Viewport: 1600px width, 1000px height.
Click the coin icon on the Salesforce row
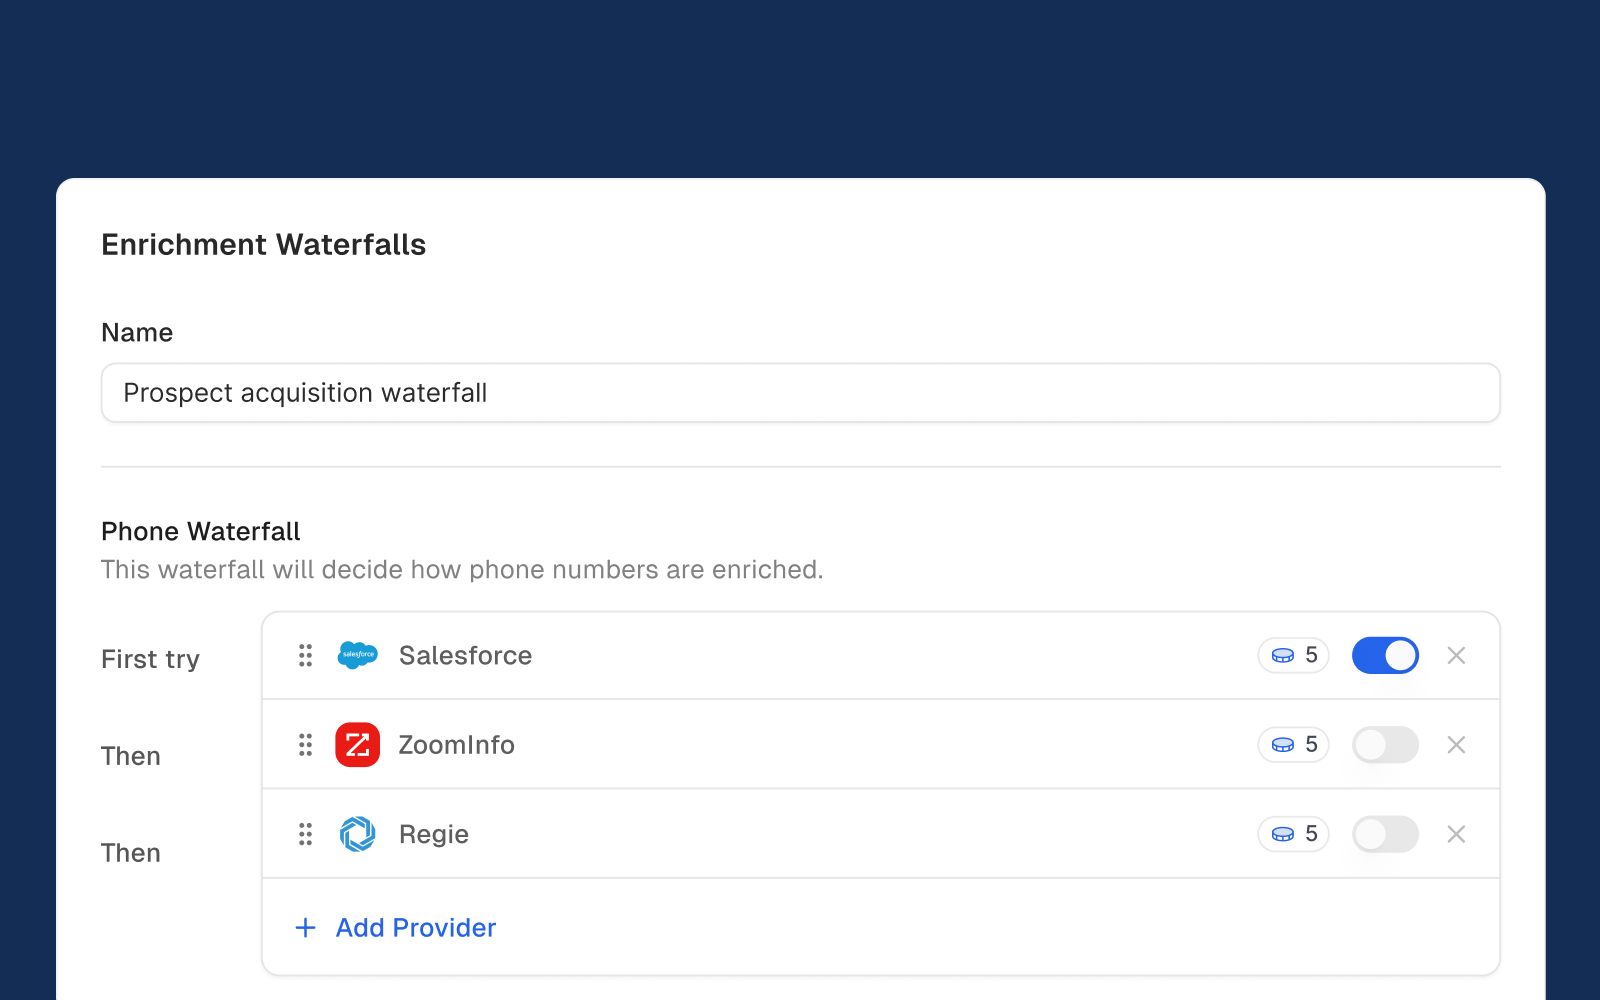click(x=1282, y=655)
